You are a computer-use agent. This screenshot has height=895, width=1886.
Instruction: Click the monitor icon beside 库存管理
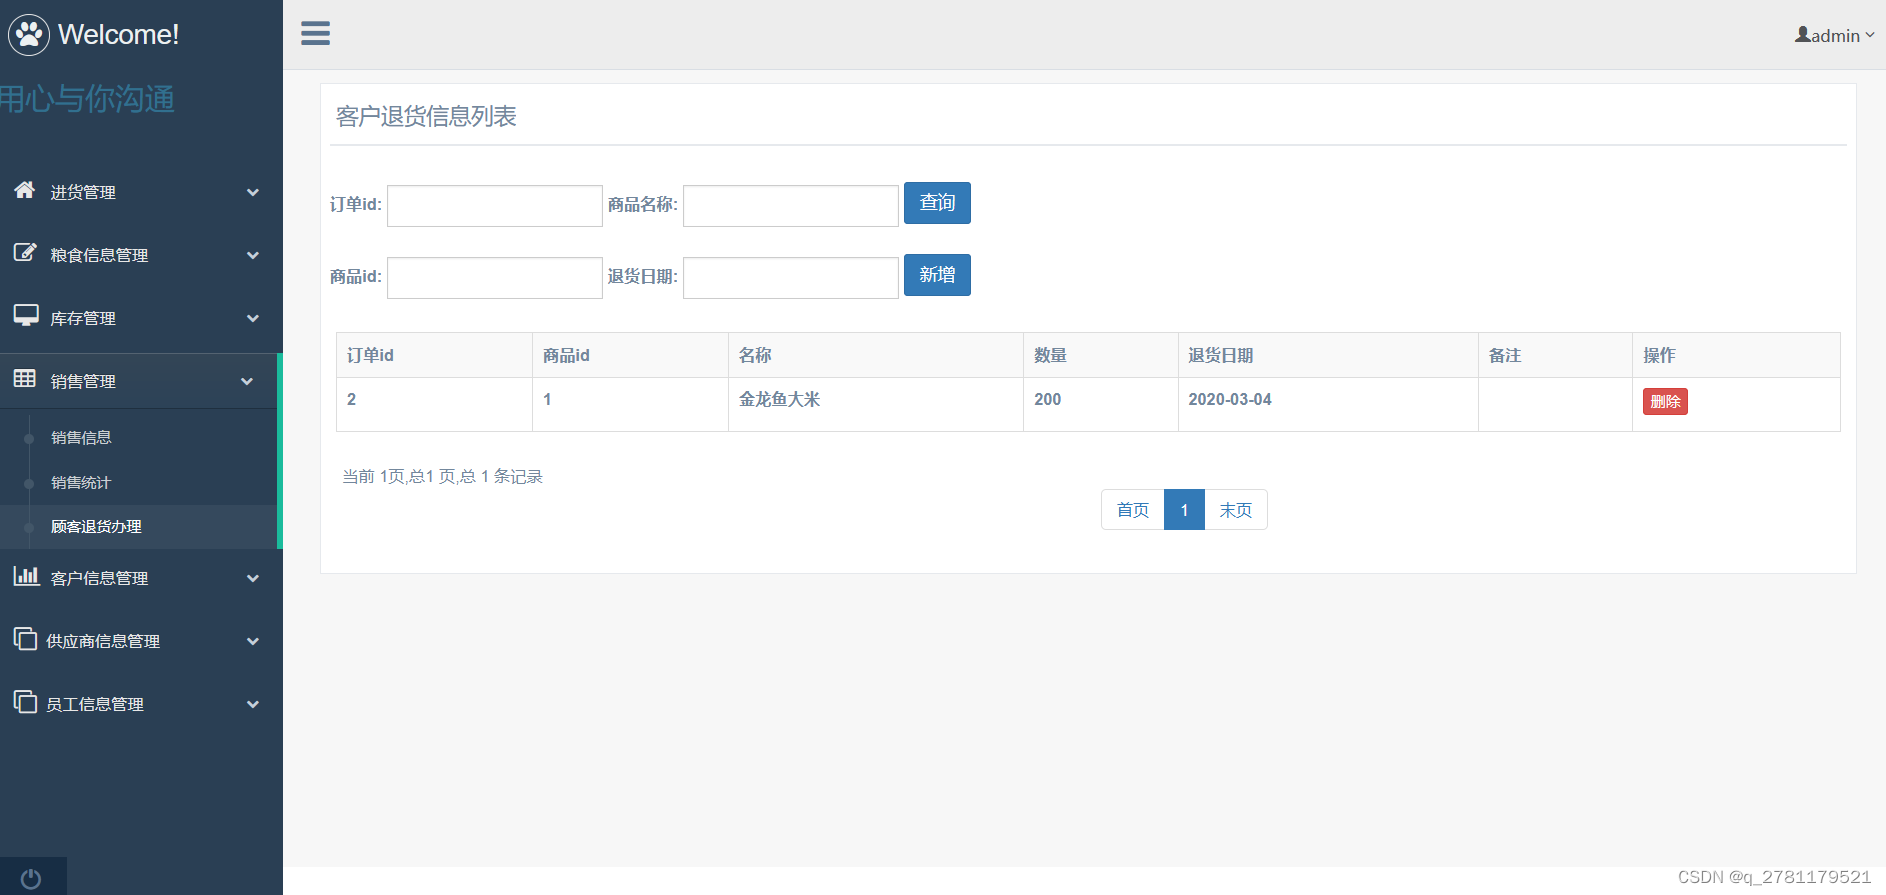(x=26, y=315)
